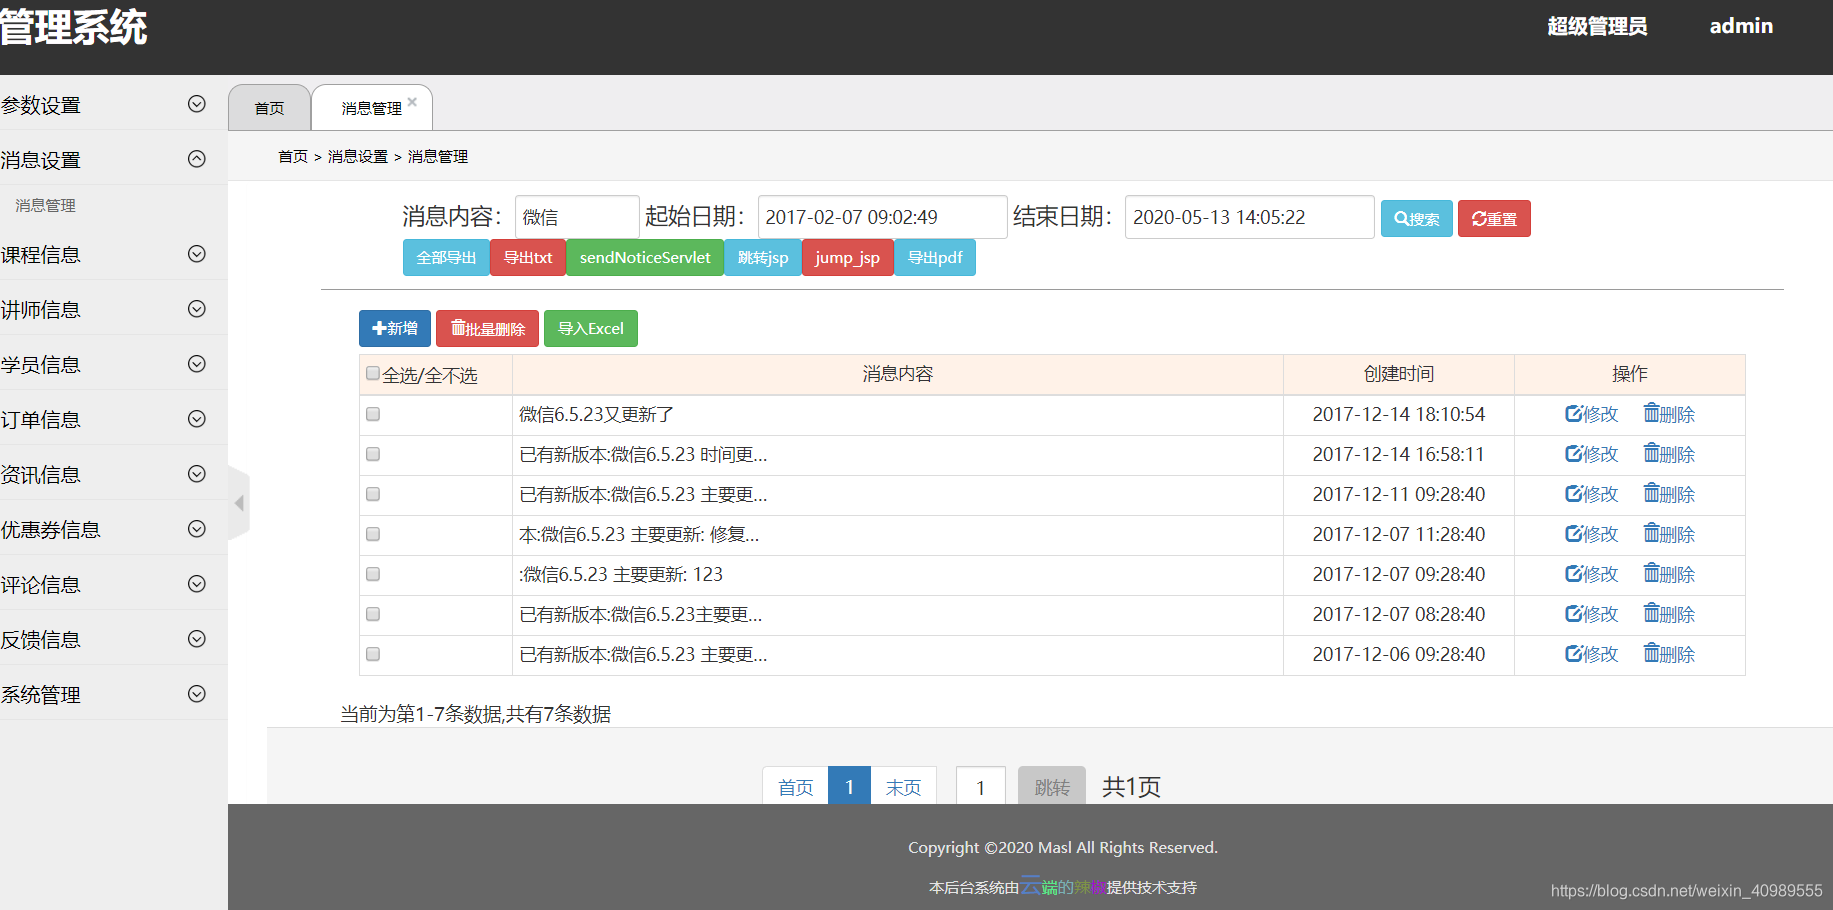Click the jump_jsp button
Viewport: 1833px width, 910px height.
(847, 257)
